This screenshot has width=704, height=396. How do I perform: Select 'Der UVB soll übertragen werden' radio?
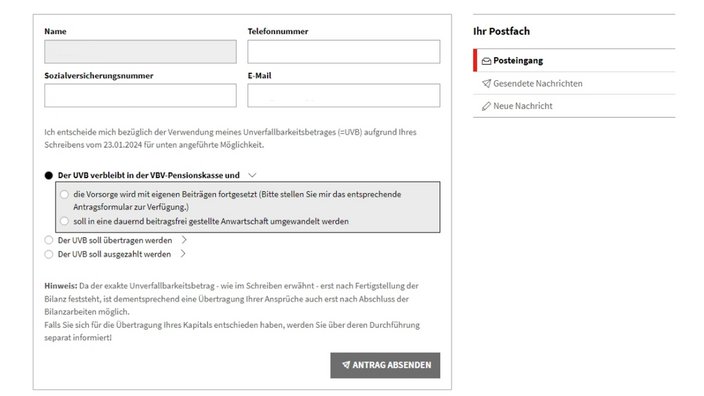48,240
